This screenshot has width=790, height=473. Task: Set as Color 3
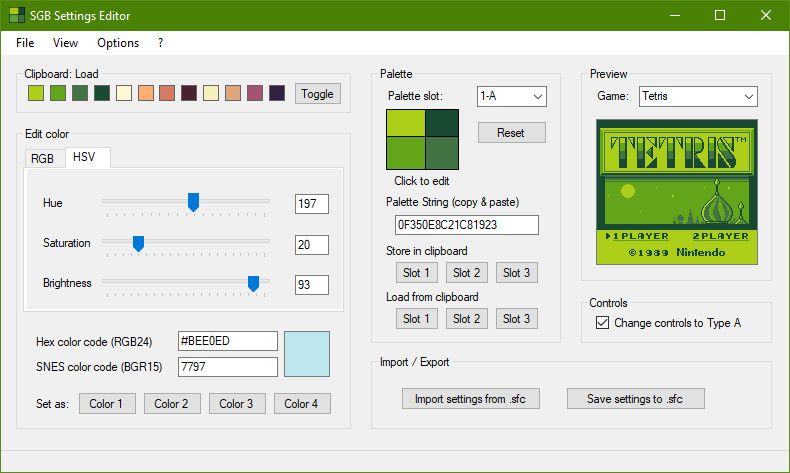click(x=237, y=403)
